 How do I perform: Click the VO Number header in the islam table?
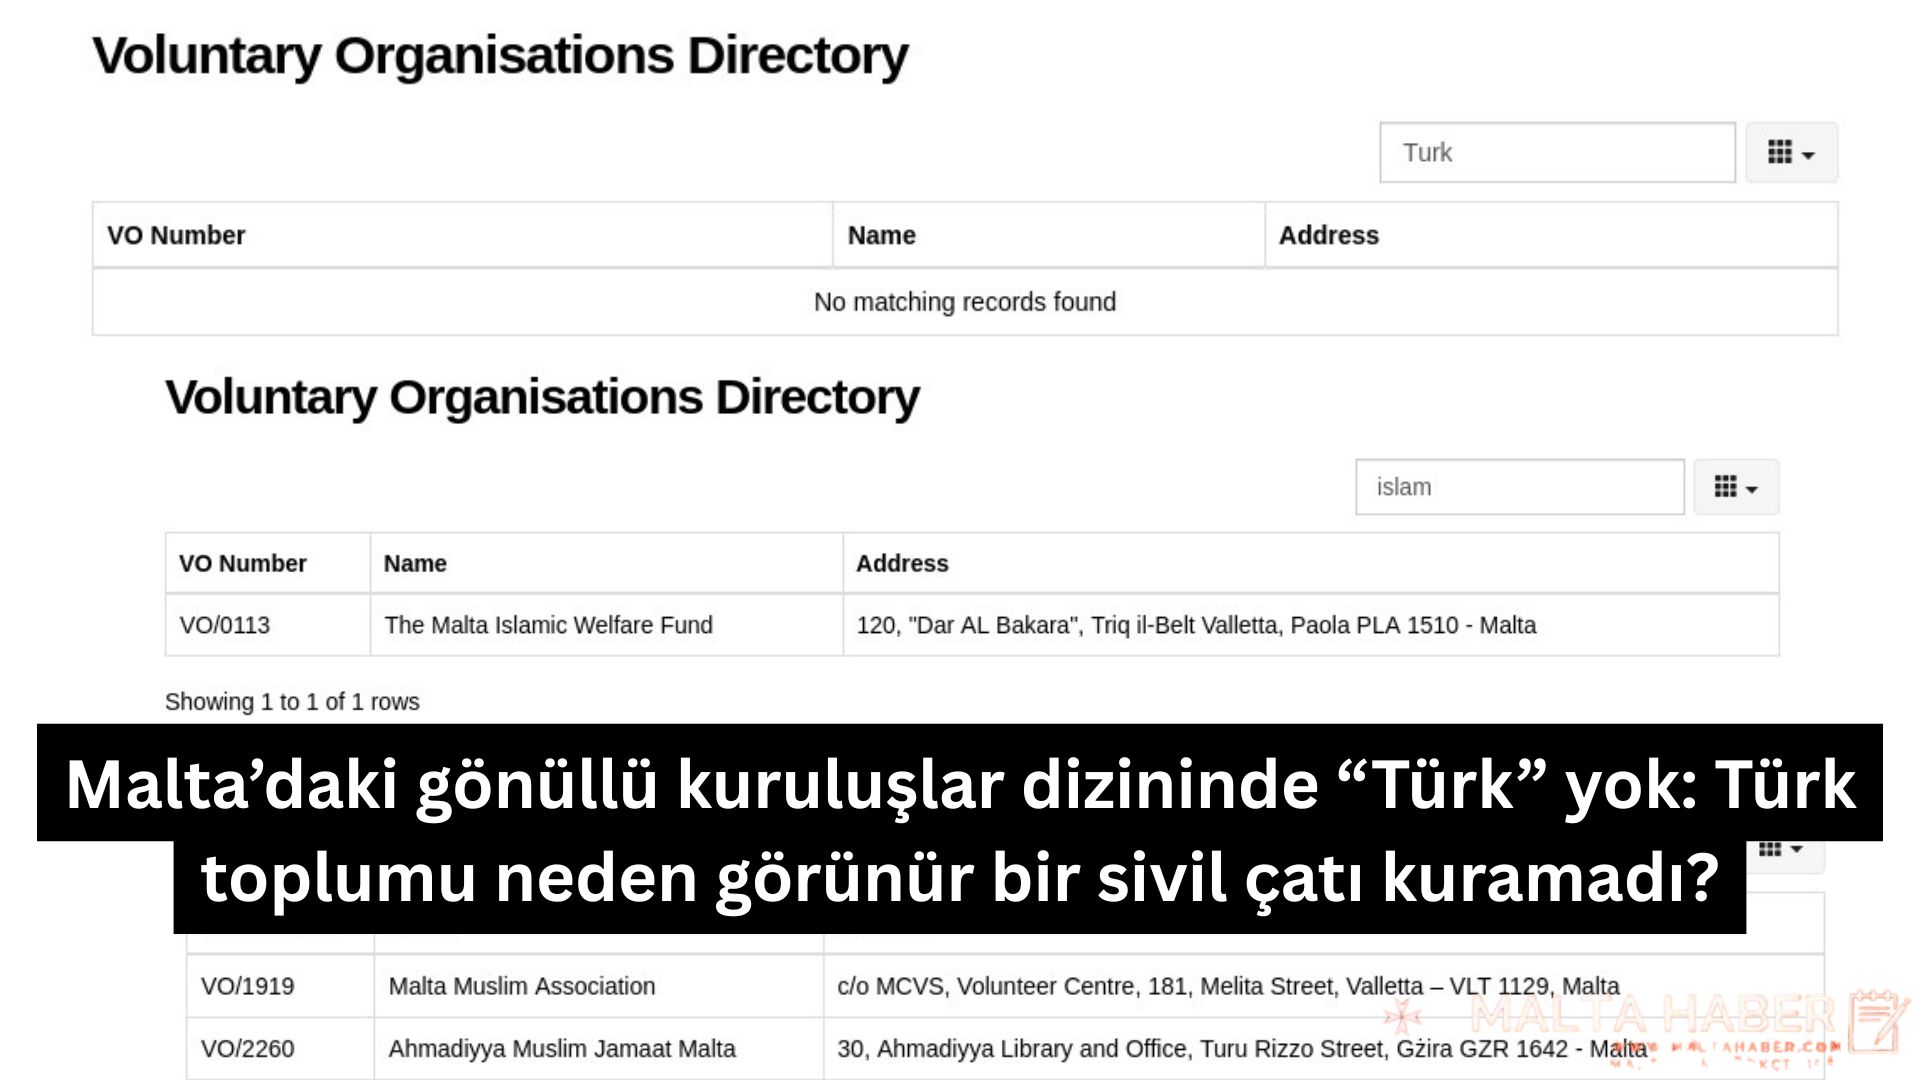242,563
